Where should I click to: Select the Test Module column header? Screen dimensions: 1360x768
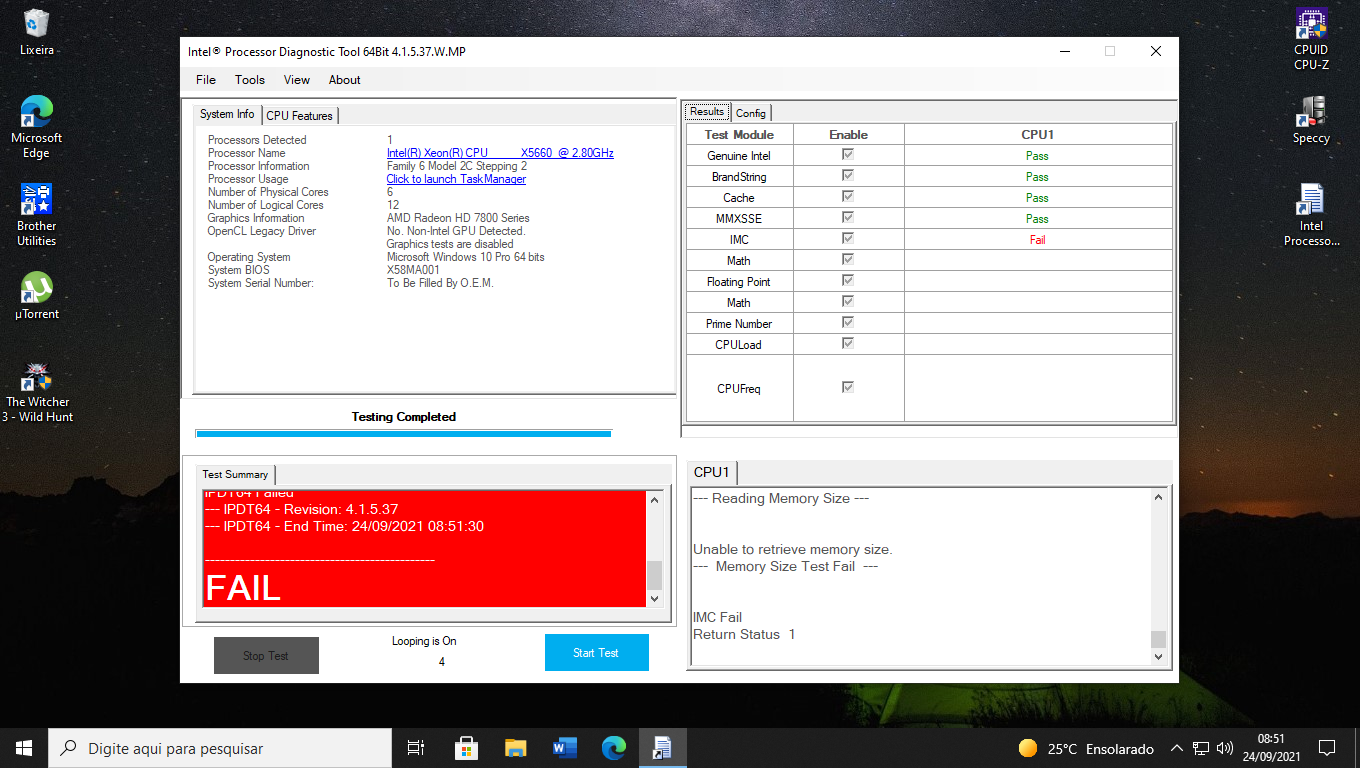point(739,134)
